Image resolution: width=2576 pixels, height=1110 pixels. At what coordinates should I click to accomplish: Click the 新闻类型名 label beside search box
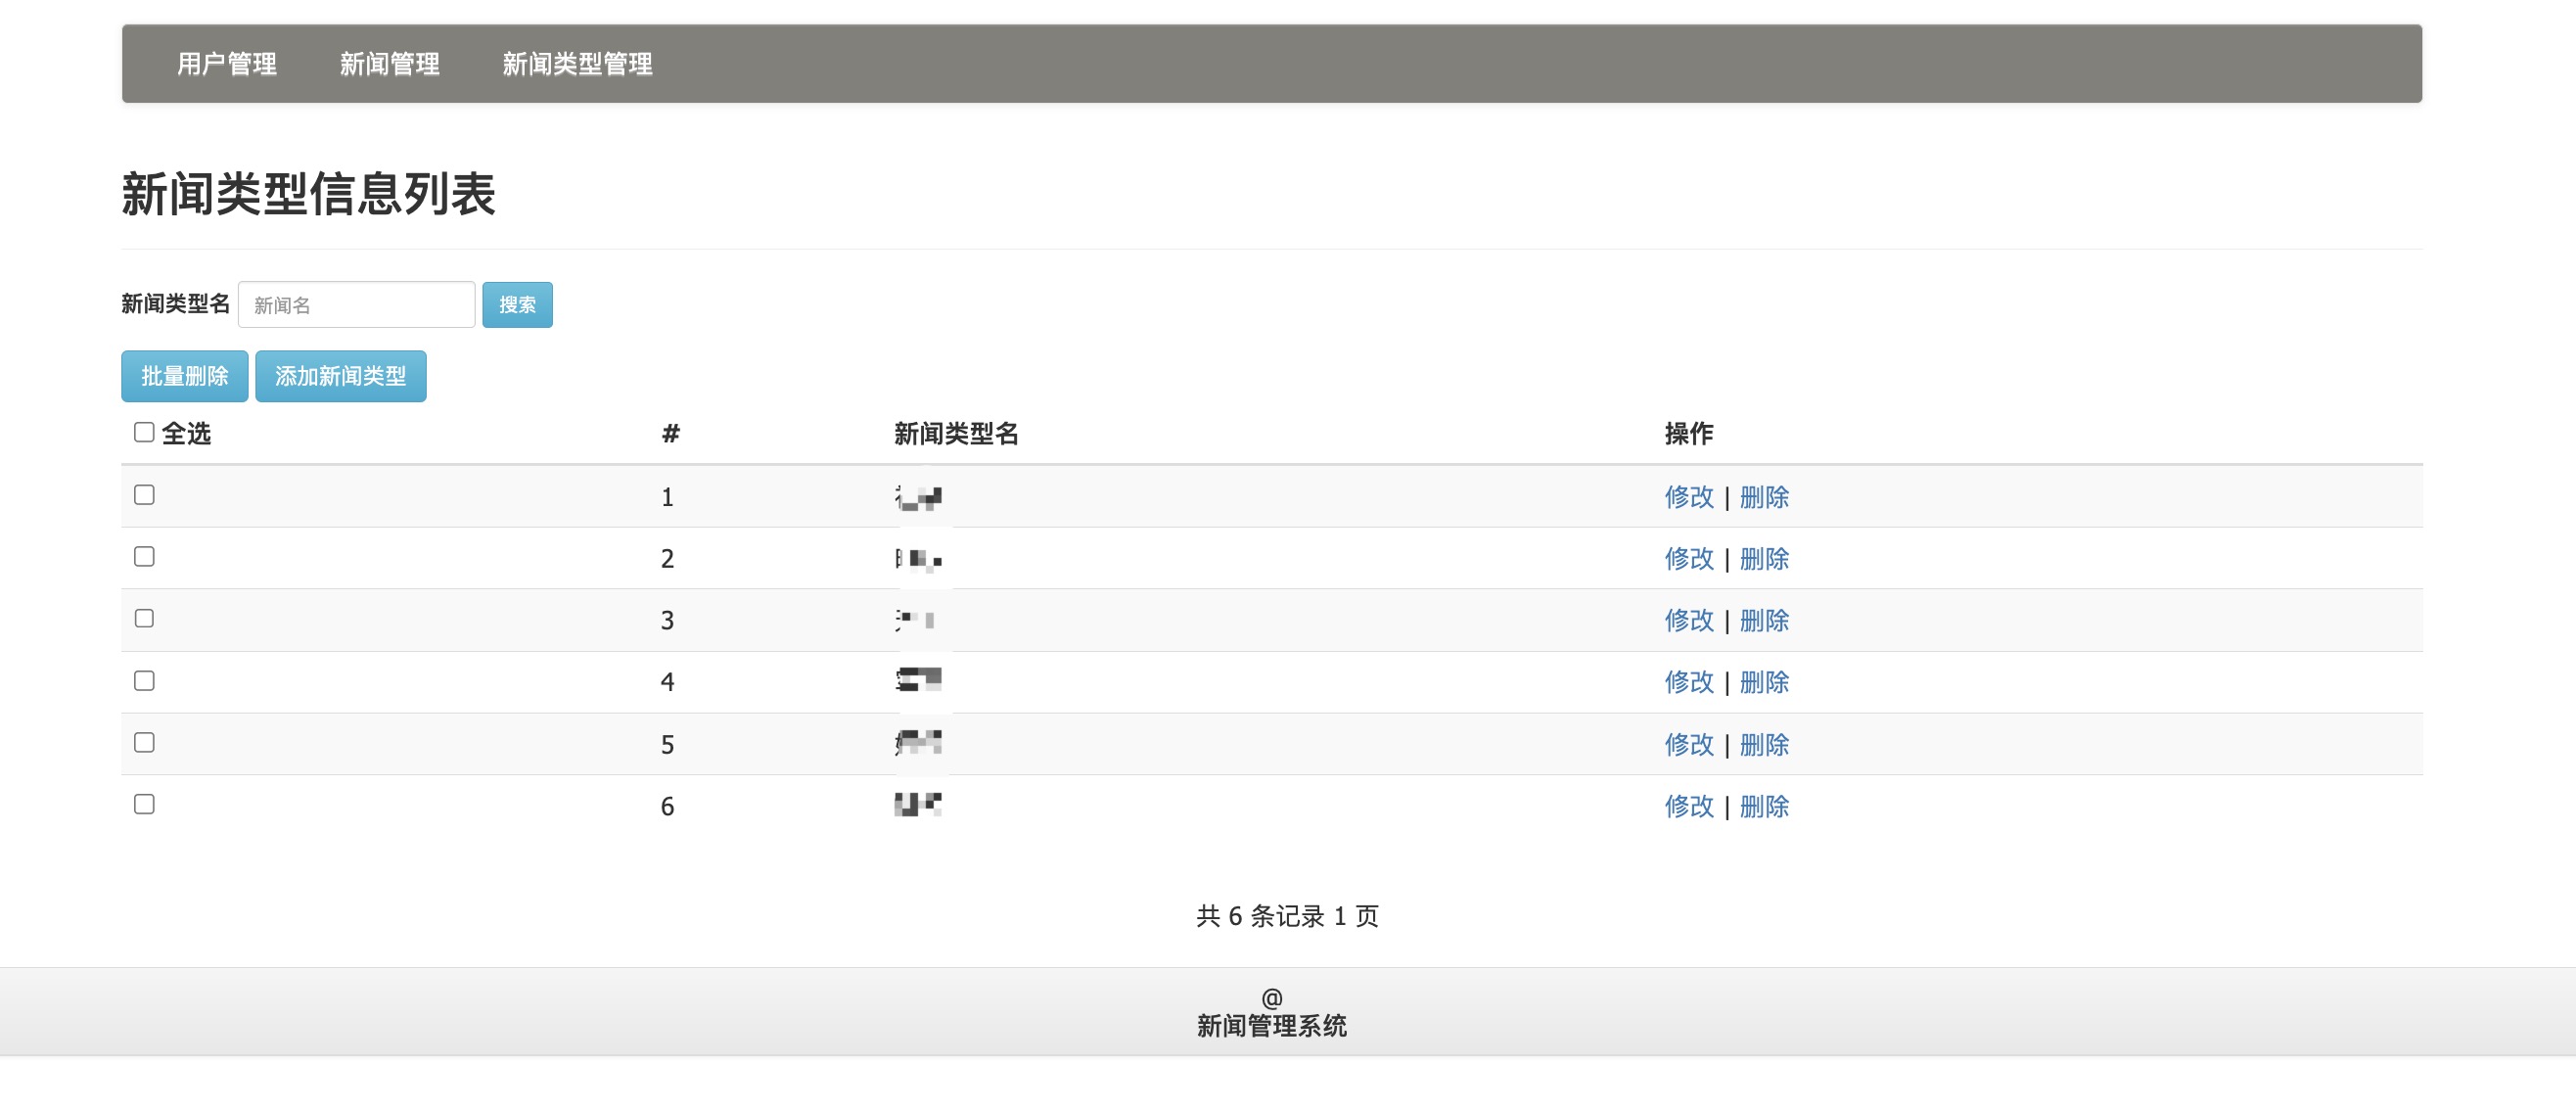176,304
